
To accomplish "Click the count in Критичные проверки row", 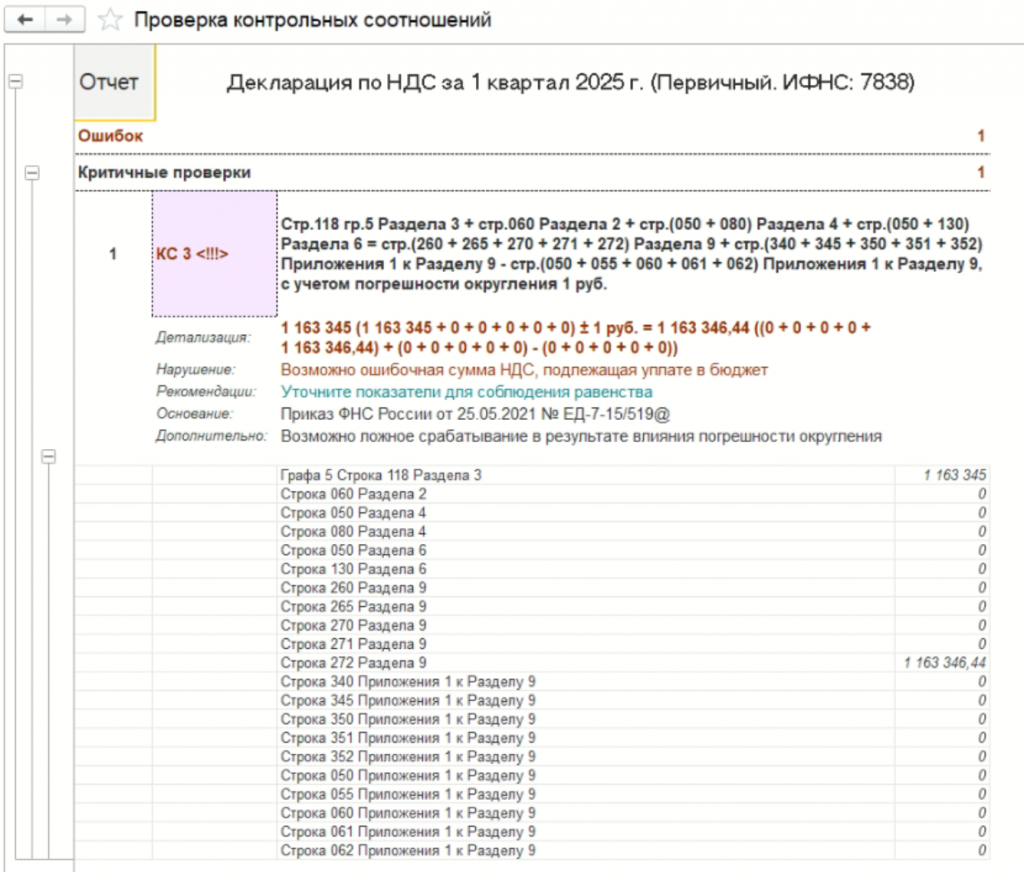I will (980, 172).
